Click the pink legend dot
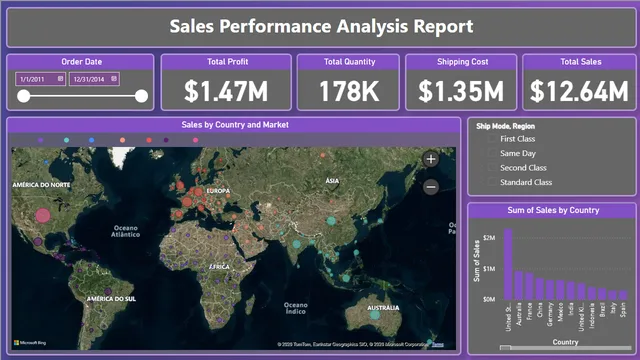 196,140
